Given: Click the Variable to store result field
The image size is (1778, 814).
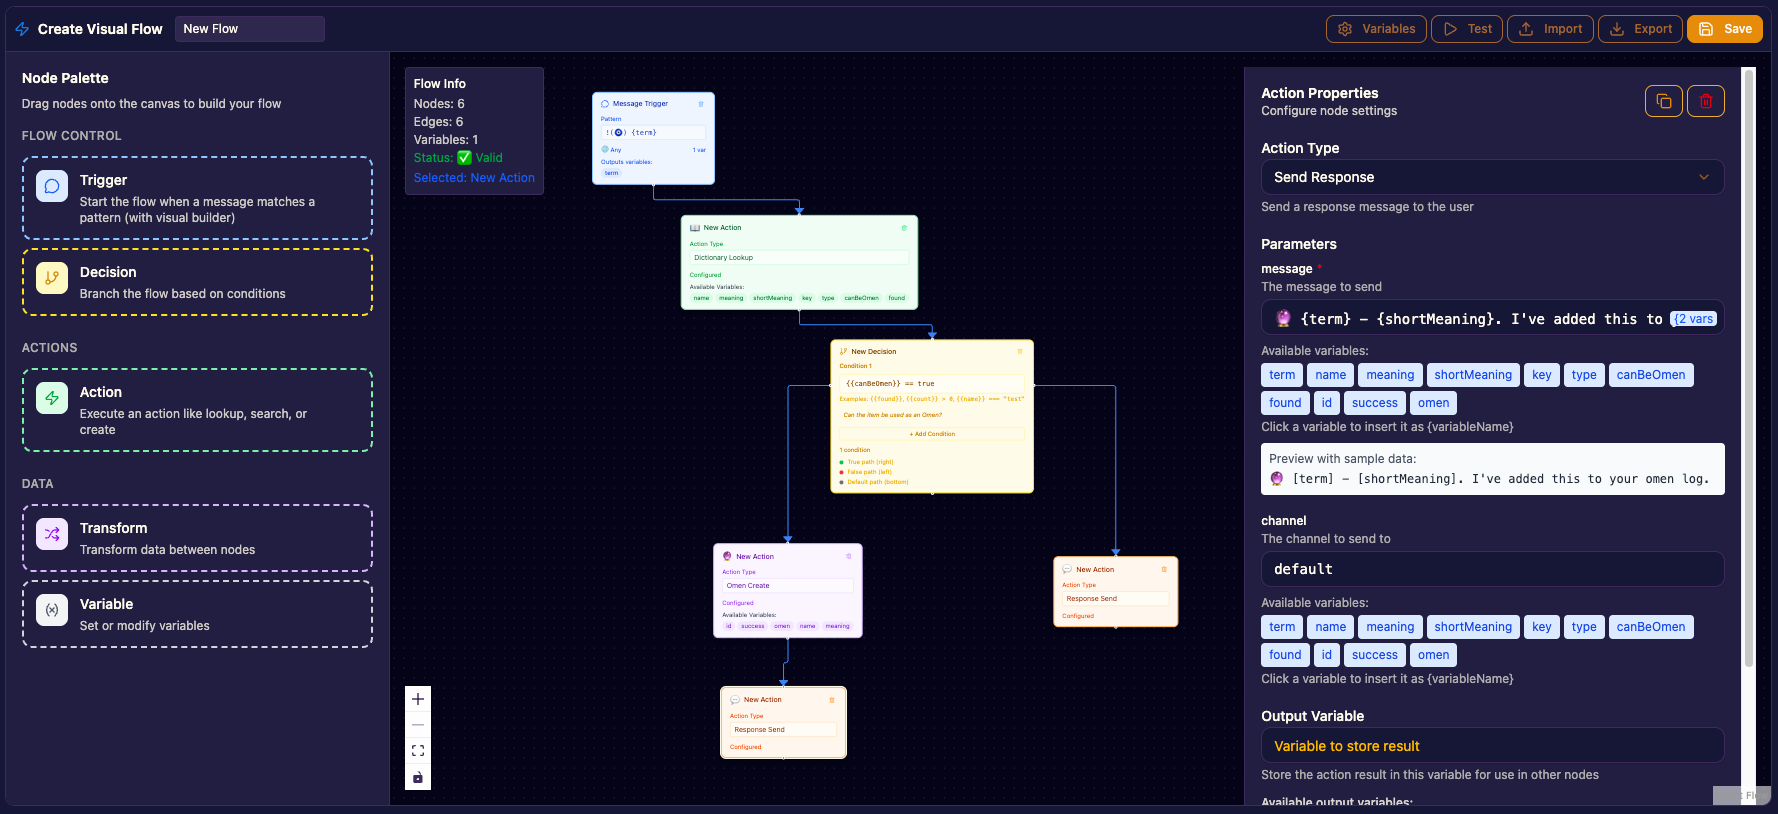Looking at the screenshot, I should [x=1492, y=746].
